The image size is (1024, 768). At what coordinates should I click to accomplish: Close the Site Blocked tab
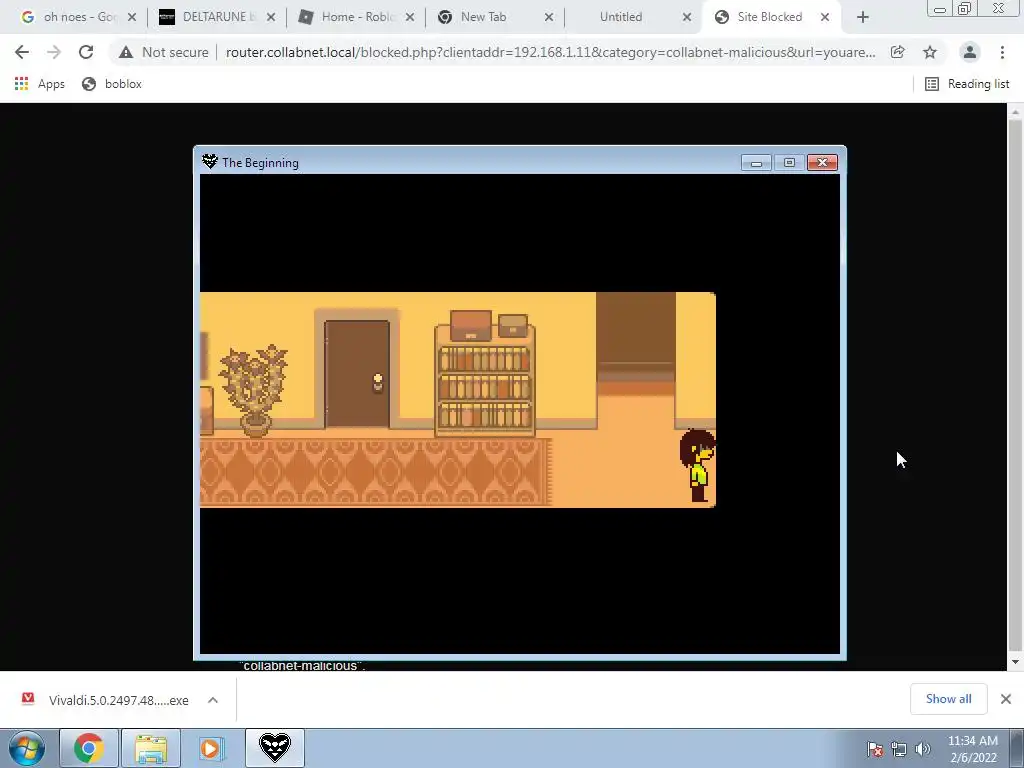point(825,17)
